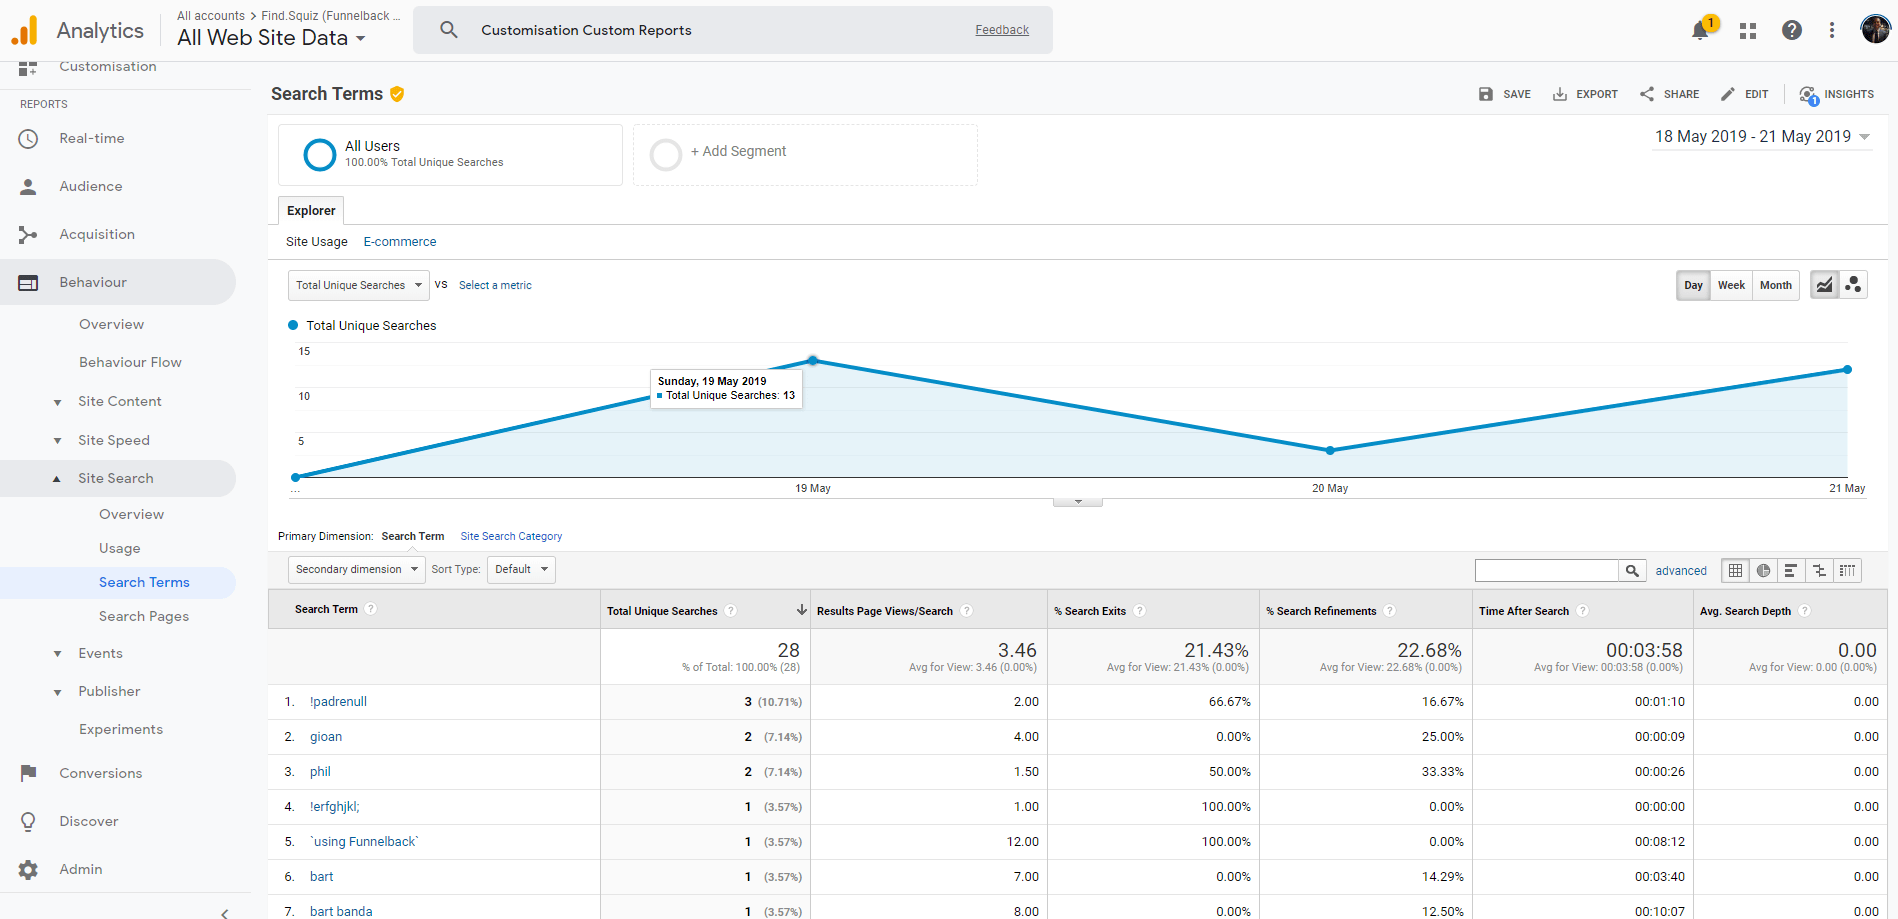The image size is (1898, 919).
Task: Switch table to performance bar view
Action: point(1791,570)
